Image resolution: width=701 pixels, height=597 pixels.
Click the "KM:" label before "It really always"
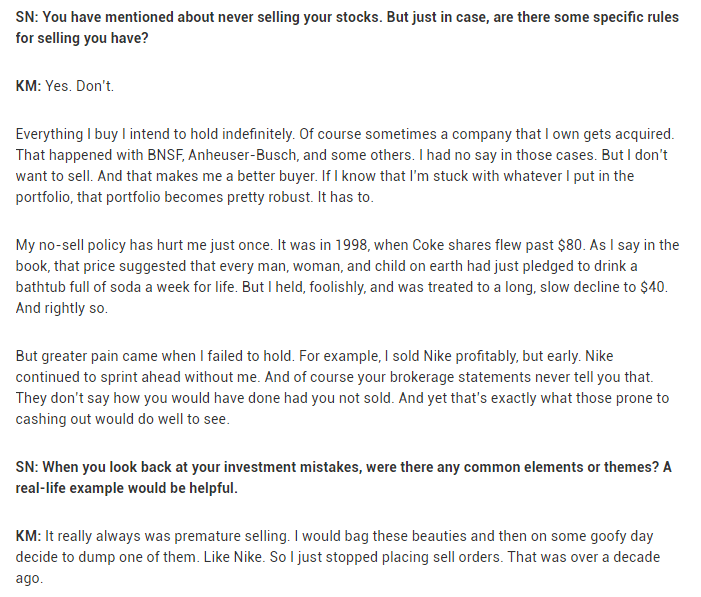[28, 535]
